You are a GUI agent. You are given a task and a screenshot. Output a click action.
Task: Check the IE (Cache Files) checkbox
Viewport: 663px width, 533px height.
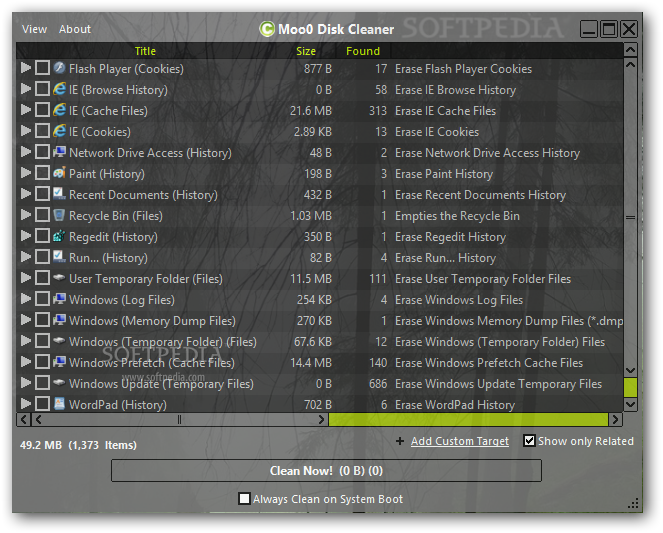point(42,110)
